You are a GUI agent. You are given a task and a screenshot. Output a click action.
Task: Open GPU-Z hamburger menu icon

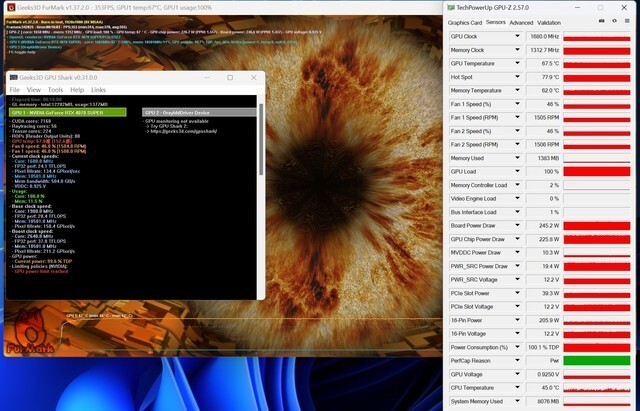click(x=627, y=21)
